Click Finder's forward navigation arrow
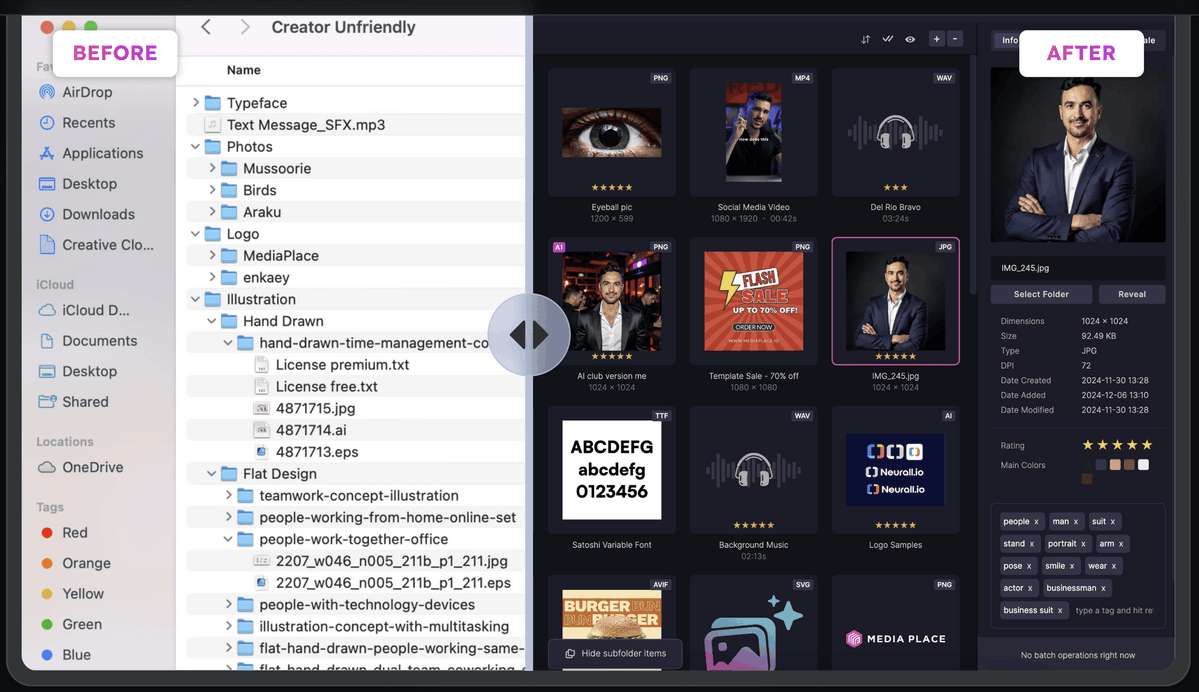 tap(245, 27)
